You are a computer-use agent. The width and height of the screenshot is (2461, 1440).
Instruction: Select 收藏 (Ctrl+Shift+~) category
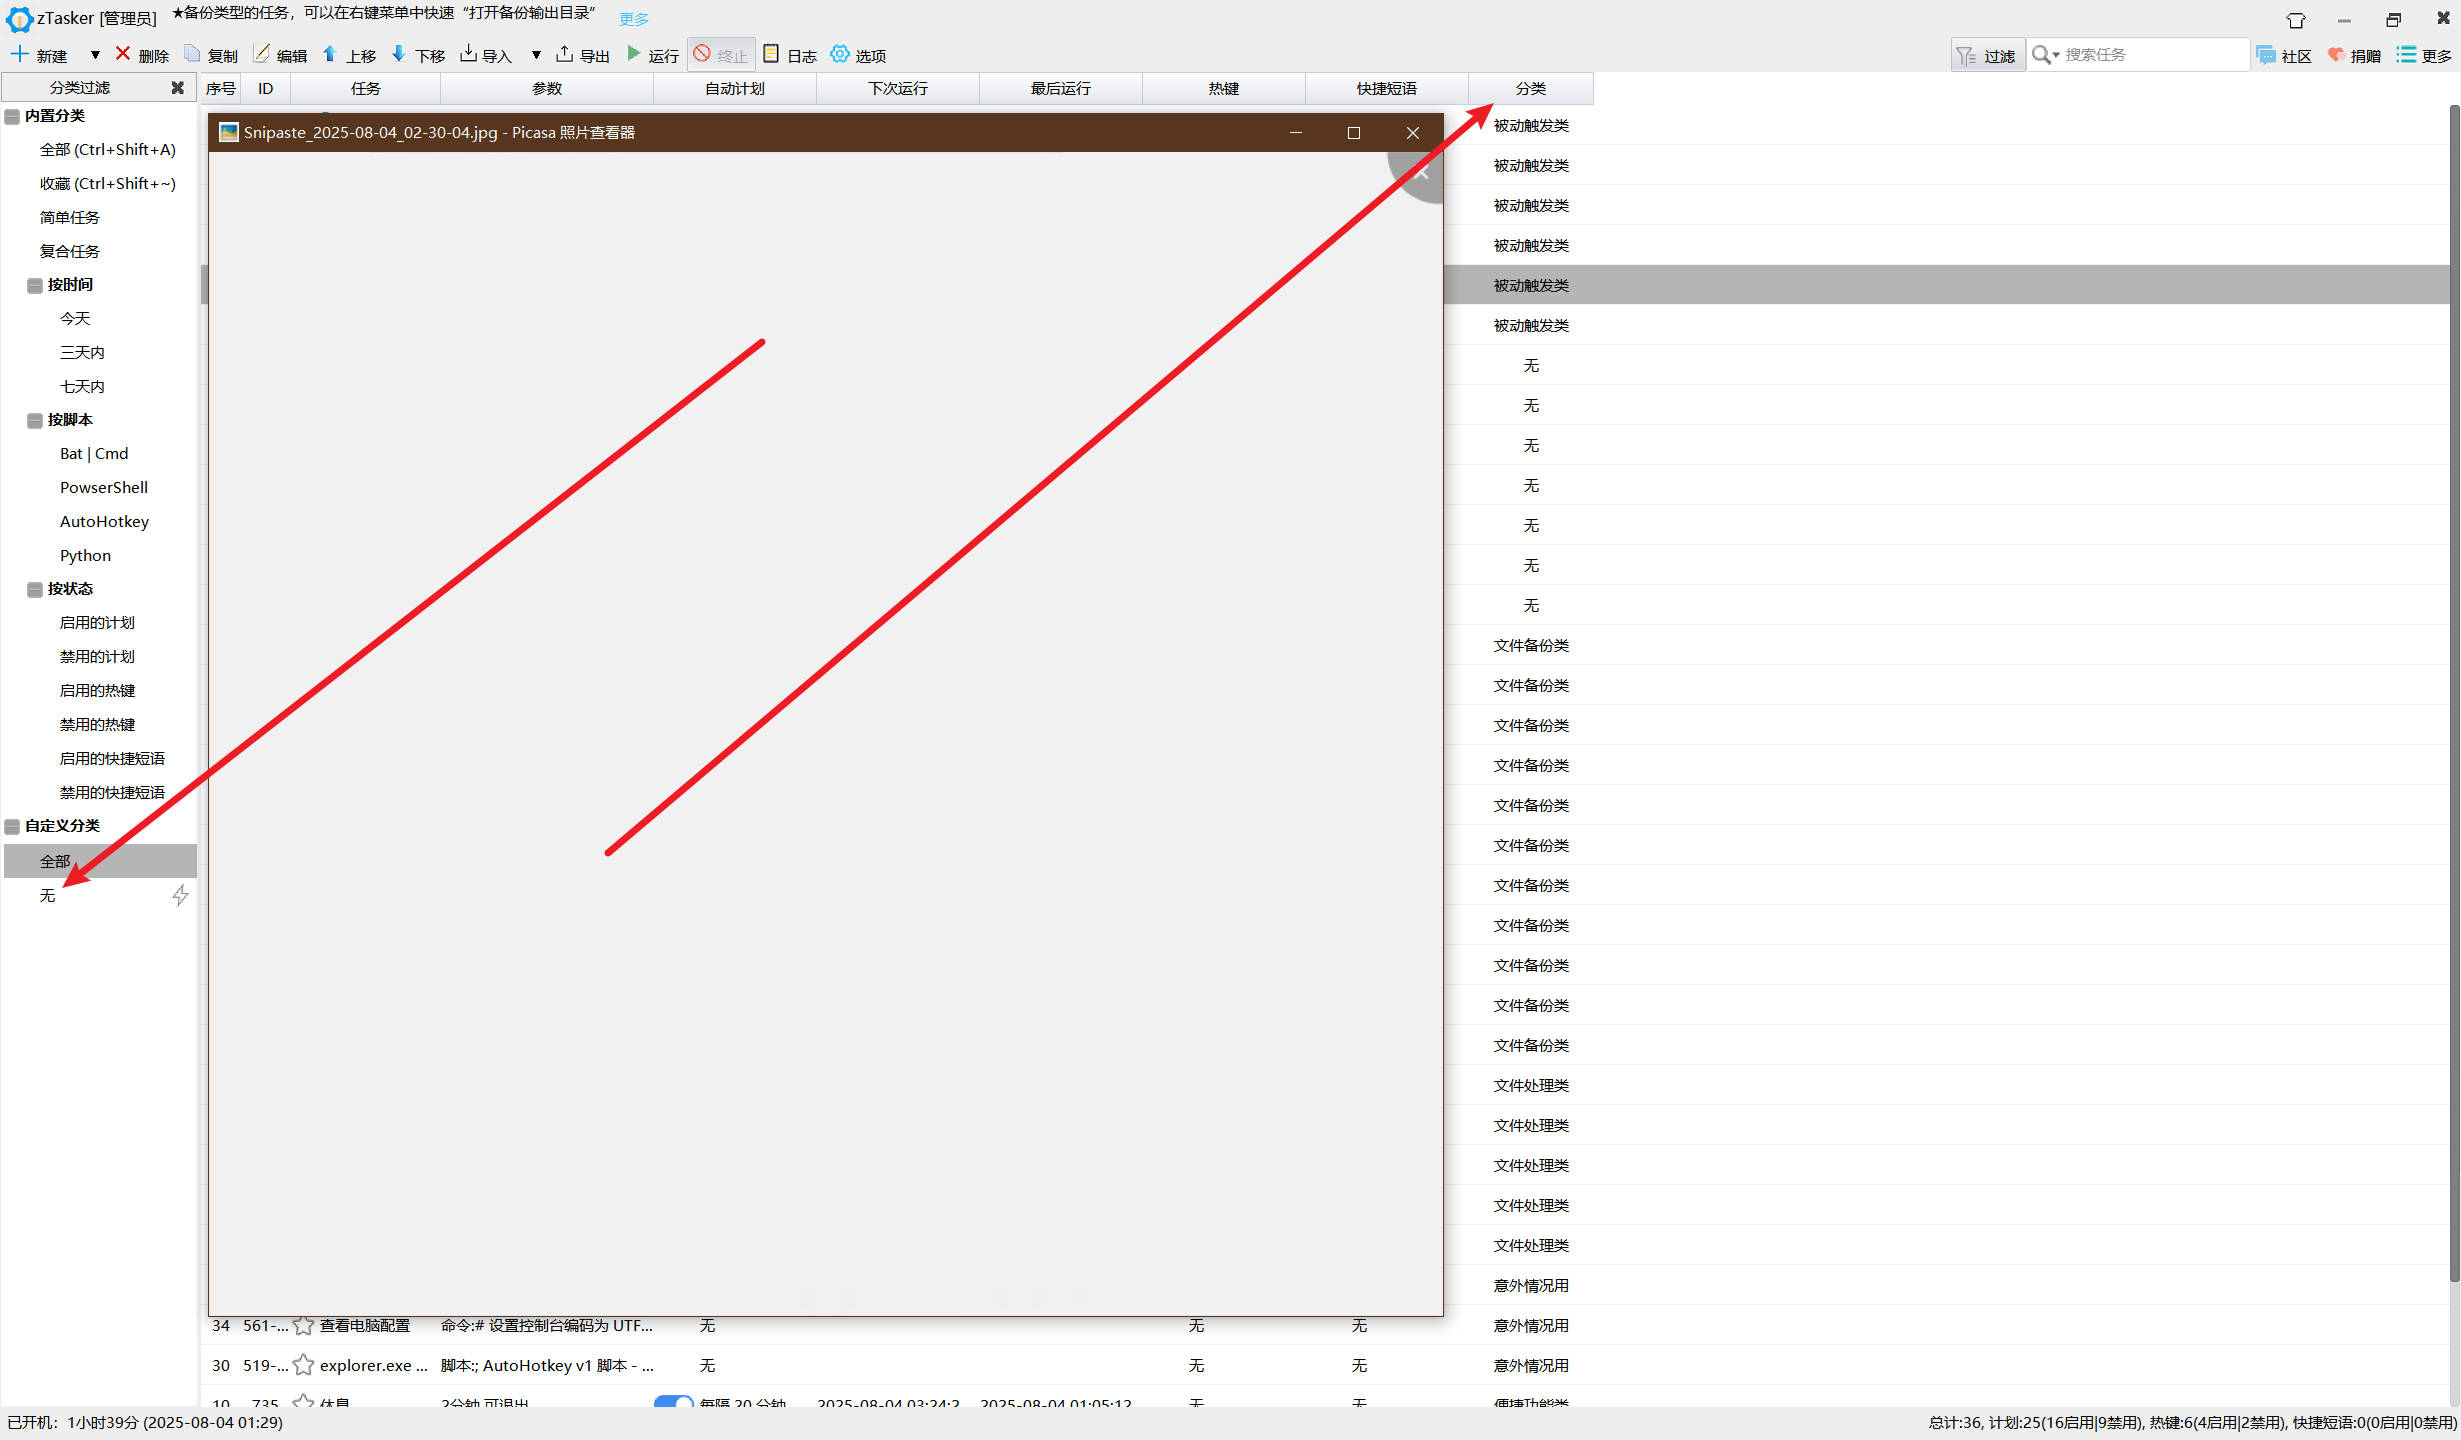pos(108,184)
